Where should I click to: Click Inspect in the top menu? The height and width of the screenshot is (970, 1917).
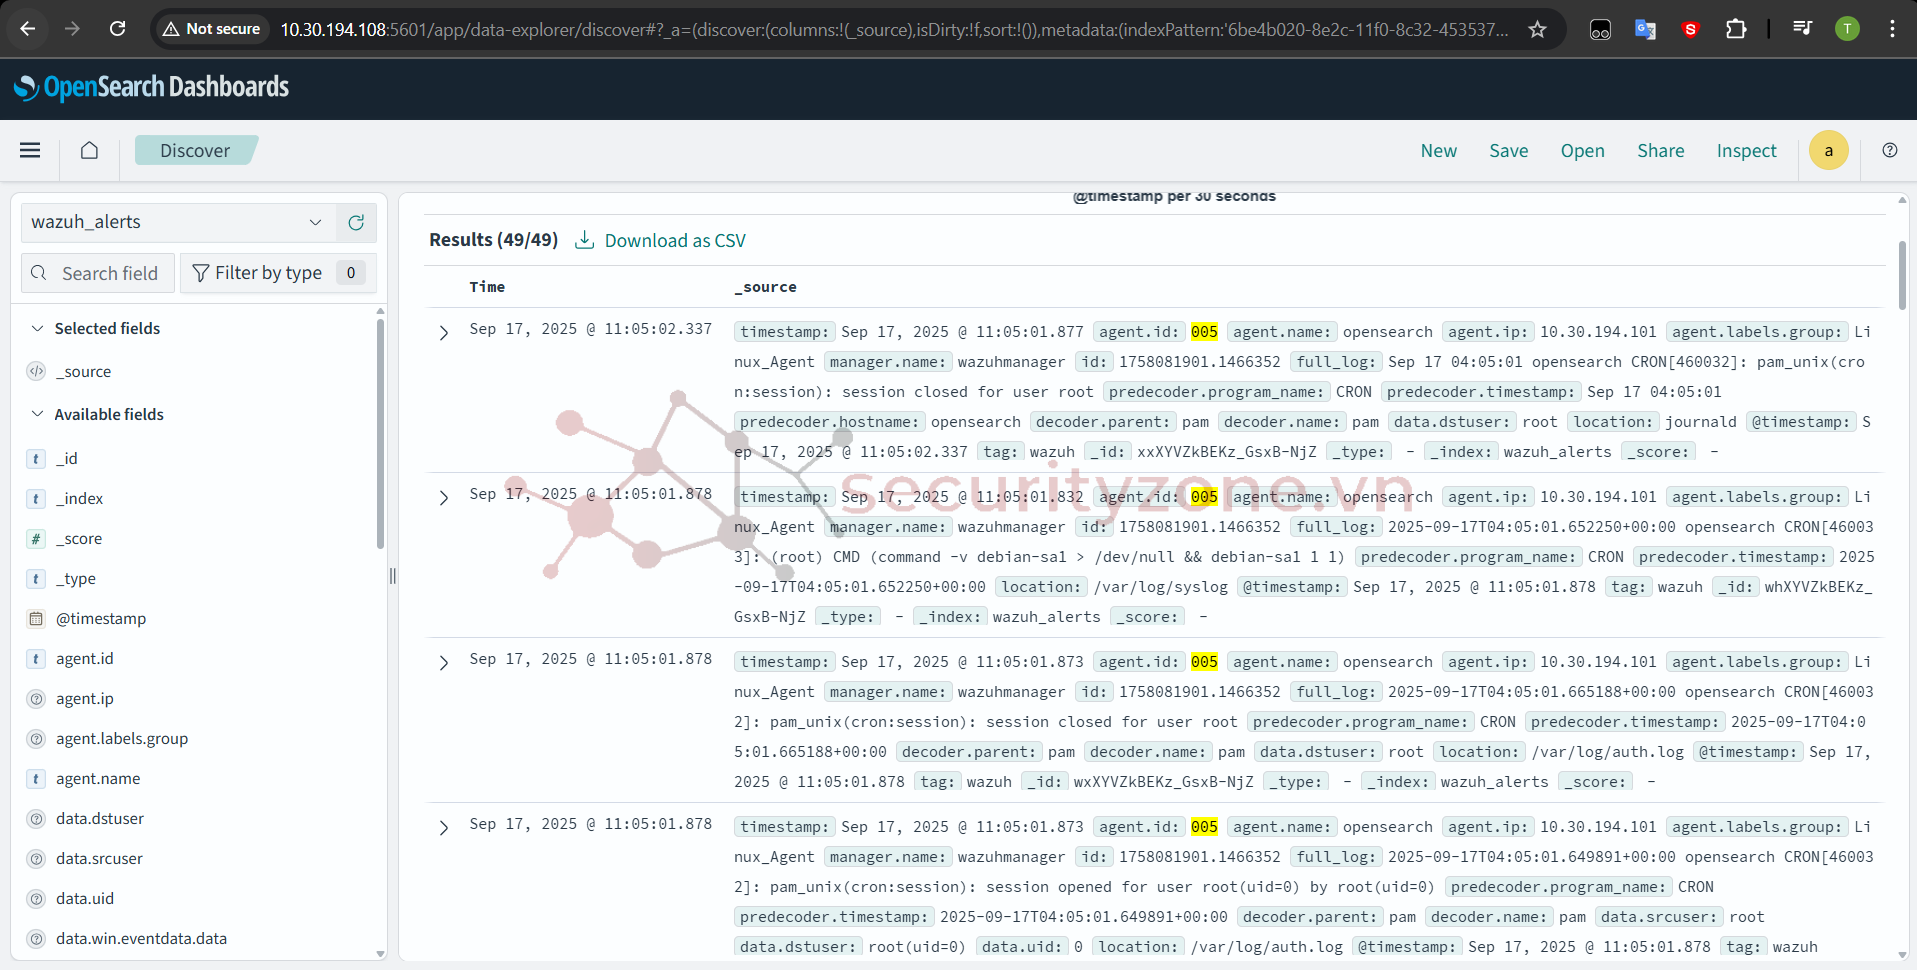coord(1746,150)
